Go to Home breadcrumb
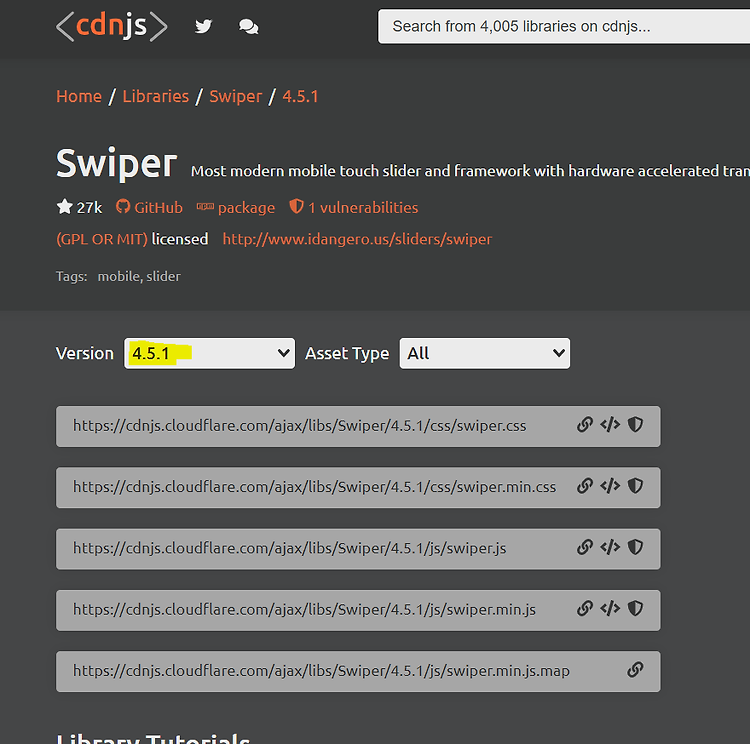This screenshot has height=744, width=750. (x=79, y=96)
